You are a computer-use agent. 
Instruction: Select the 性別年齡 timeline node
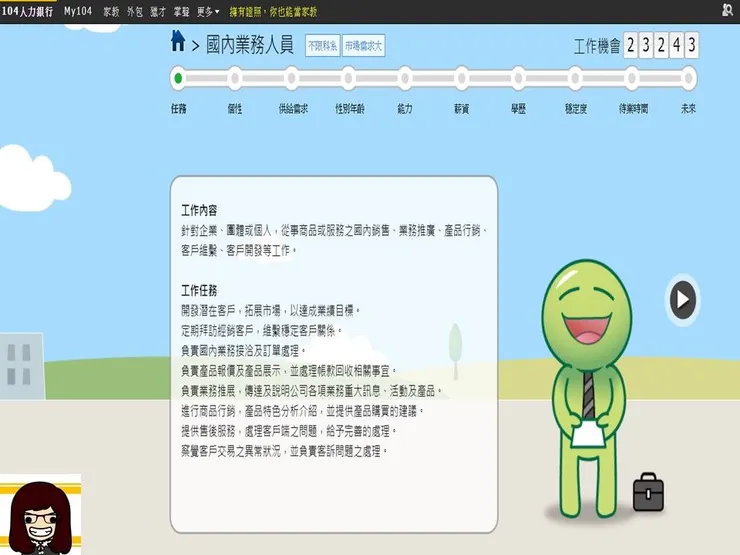[348, 78]
